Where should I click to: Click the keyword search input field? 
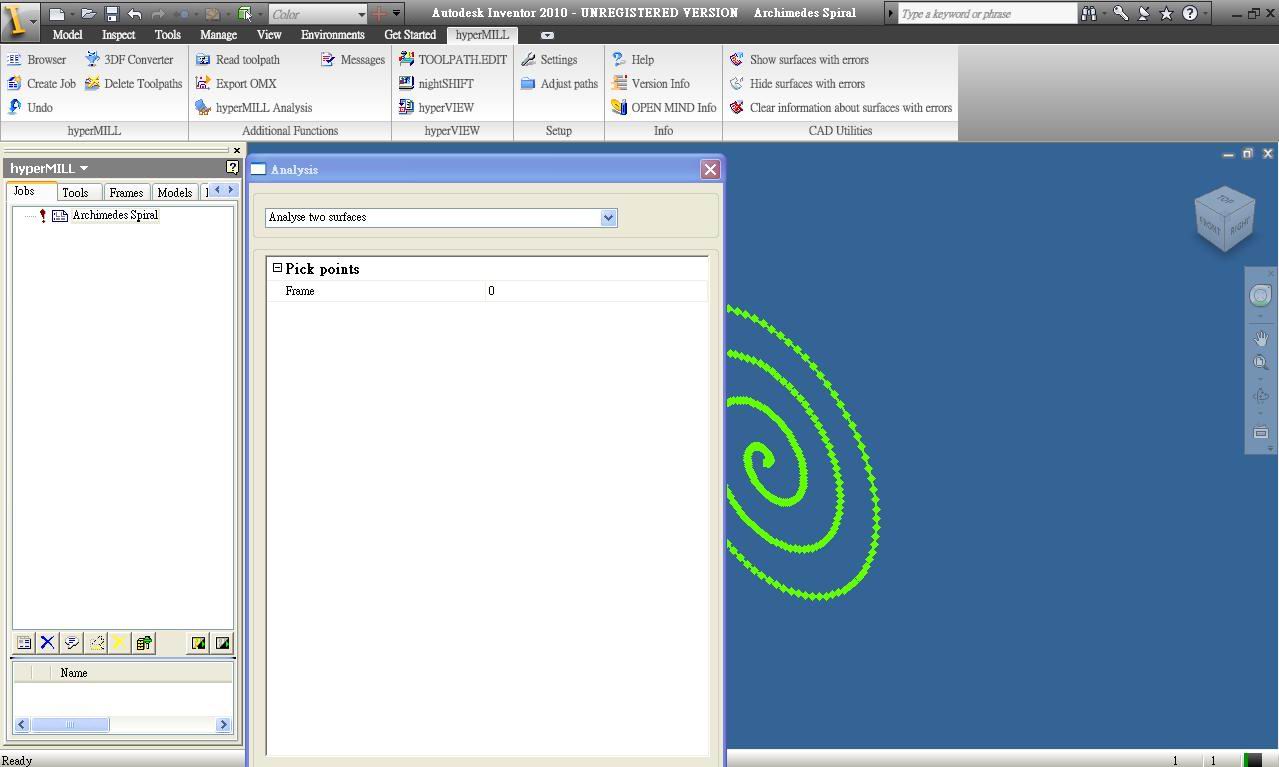(987, 14)
